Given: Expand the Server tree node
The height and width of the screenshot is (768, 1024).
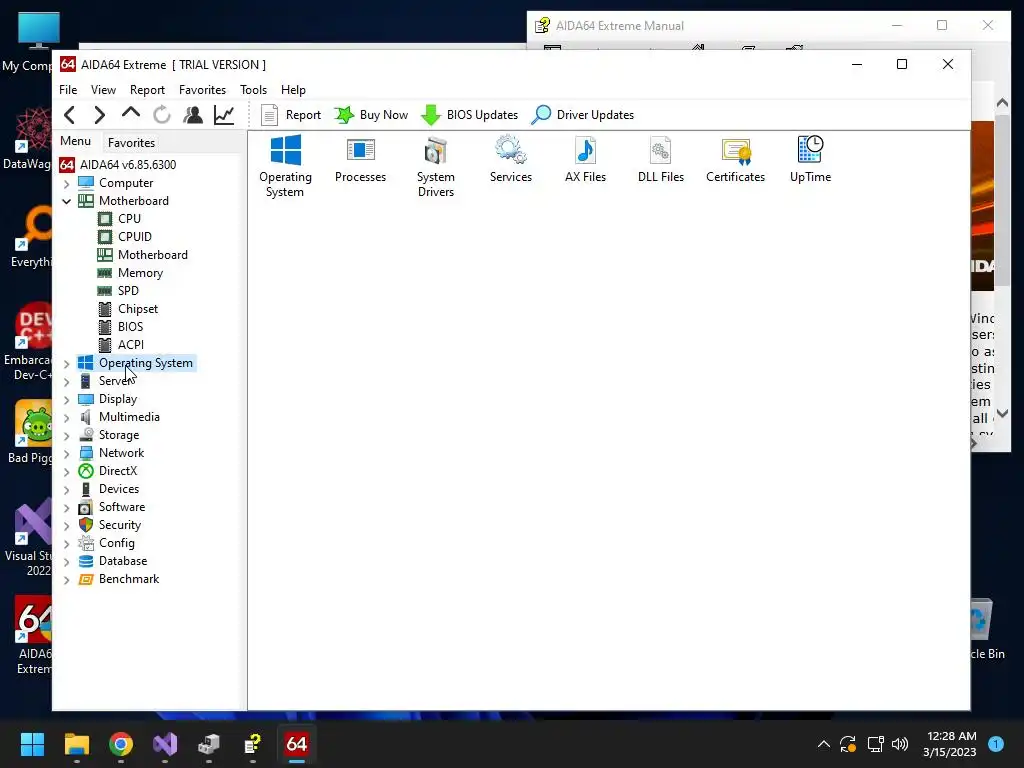Looking at the screenshot, I should [x=67, y=381].
